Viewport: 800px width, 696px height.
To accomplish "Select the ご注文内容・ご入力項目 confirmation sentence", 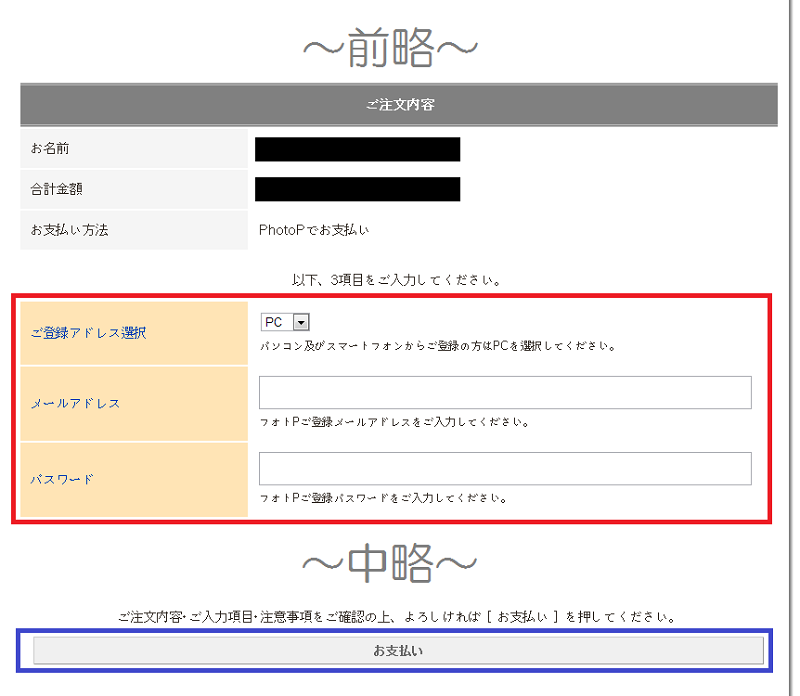I will pos(397,617).
